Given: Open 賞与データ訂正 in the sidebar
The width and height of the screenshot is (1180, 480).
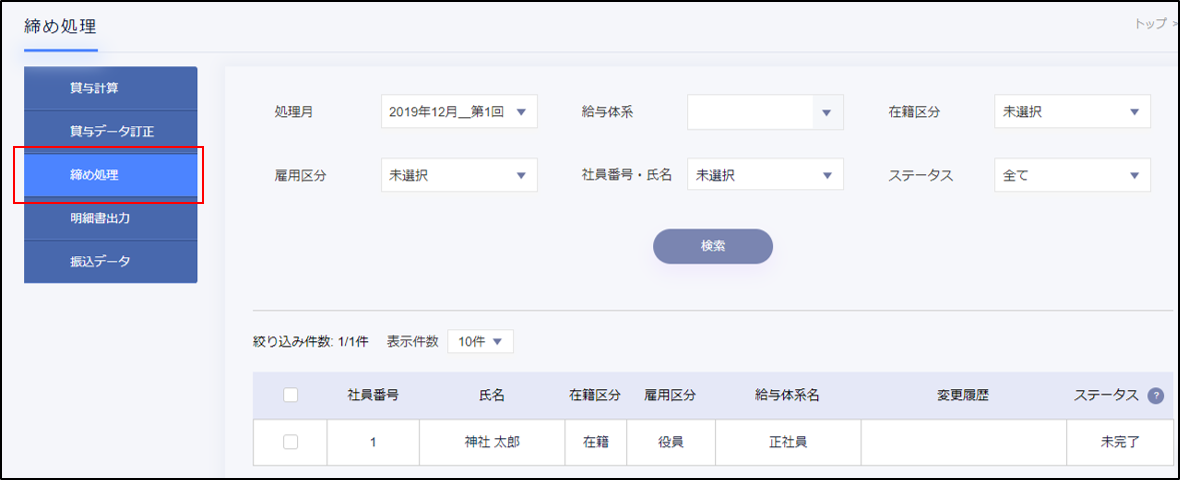Looking at the screenshot, I should coord(110,131).
